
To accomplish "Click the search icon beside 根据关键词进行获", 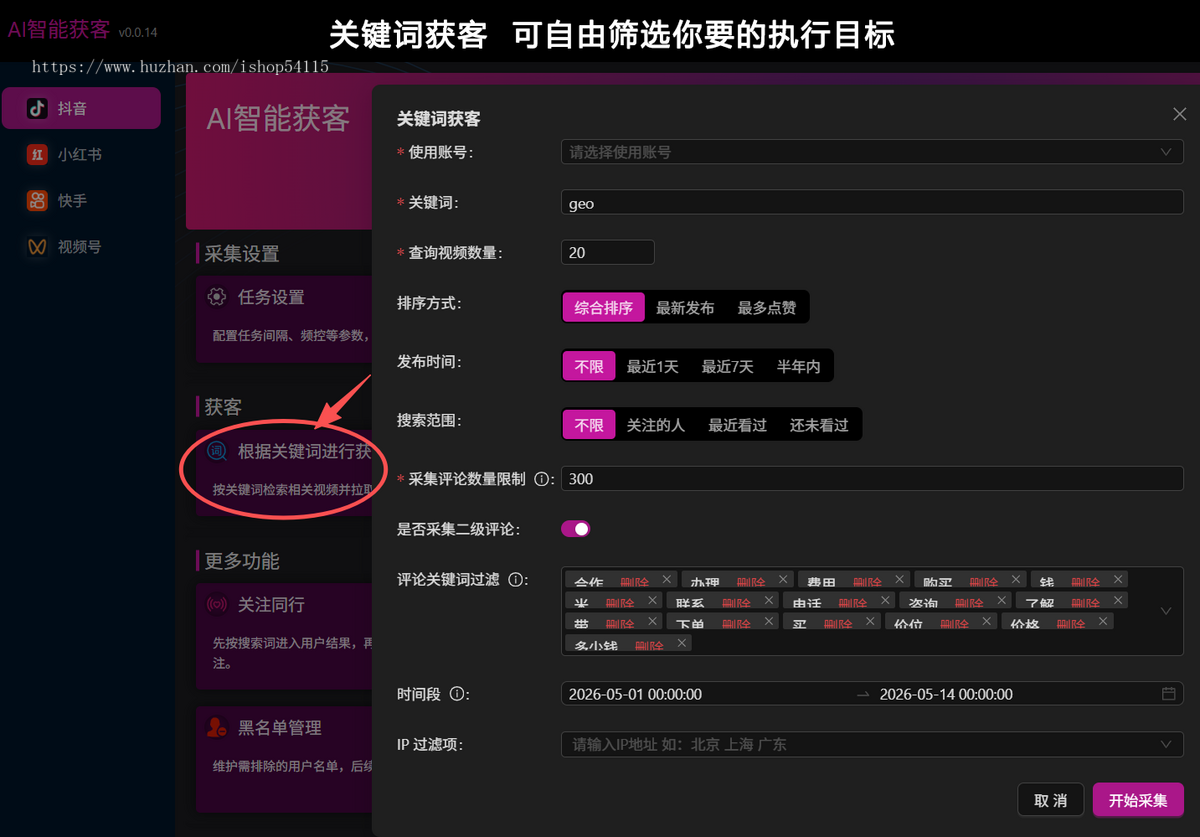I will [x=217, y=451].
